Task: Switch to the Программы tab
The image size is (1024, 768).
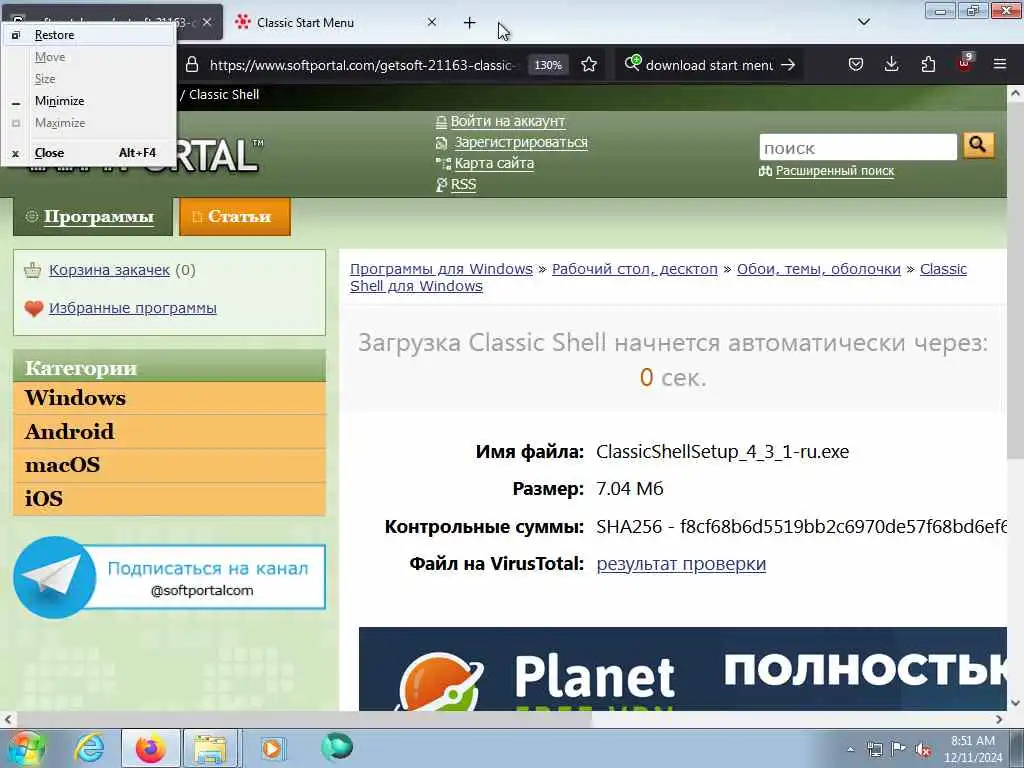Action: click(x=93, y=217)
